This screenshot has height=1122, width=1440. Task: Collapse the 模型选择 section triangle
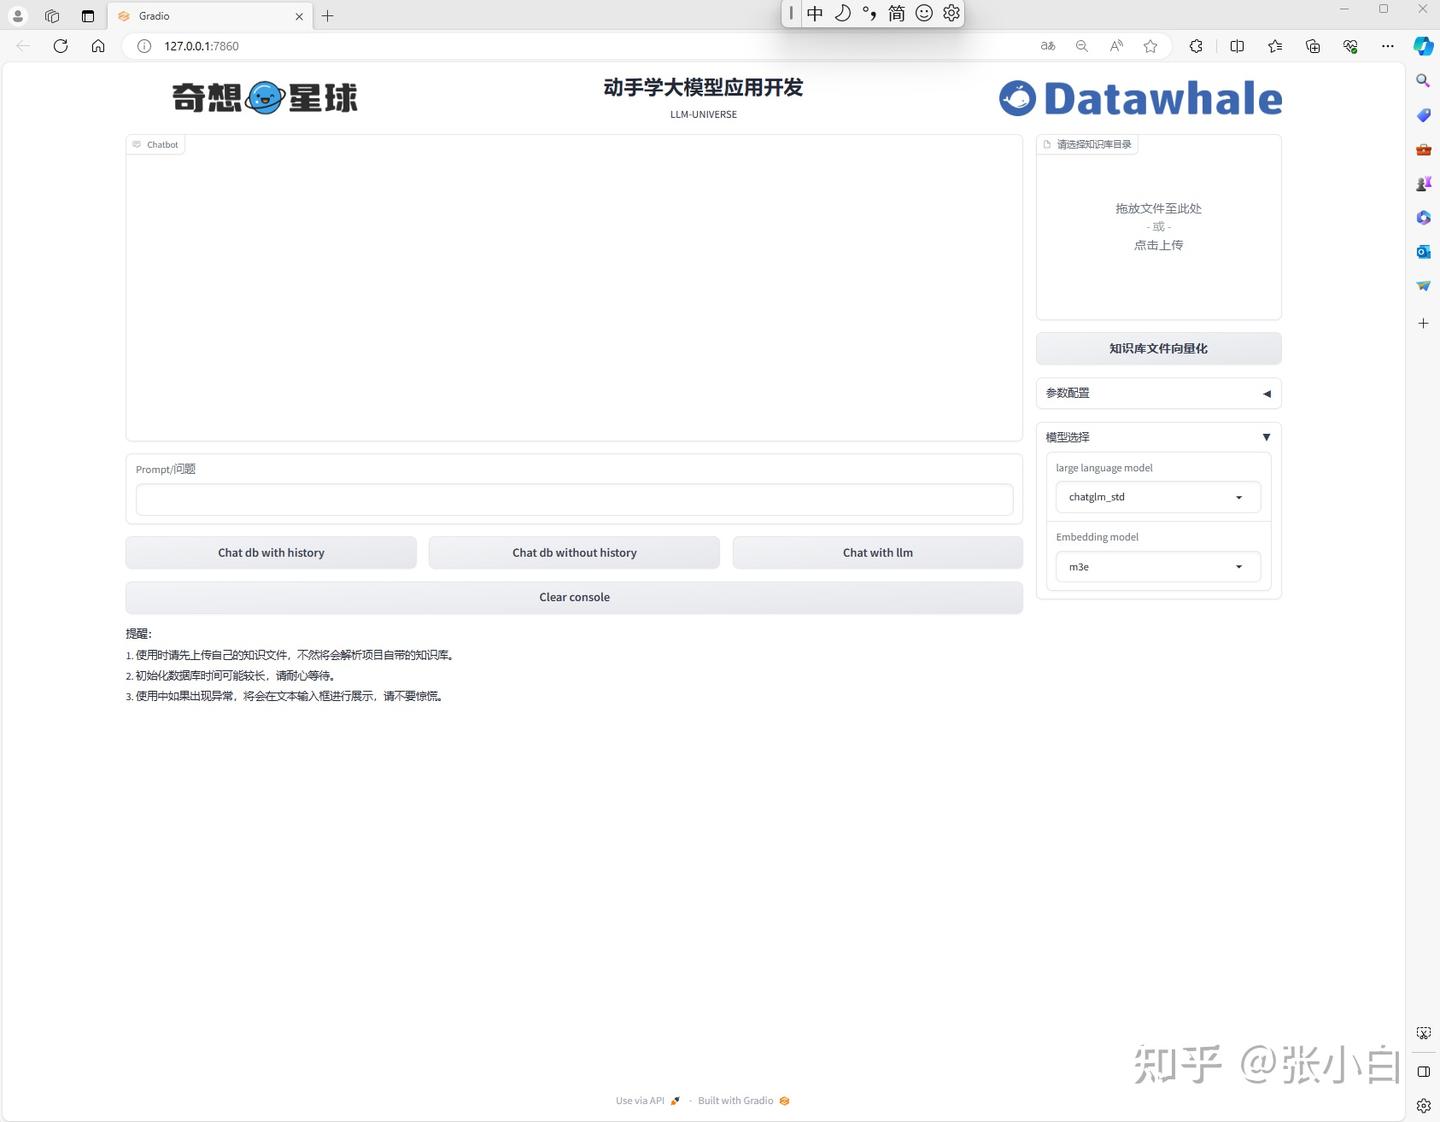pos(1266,437)
